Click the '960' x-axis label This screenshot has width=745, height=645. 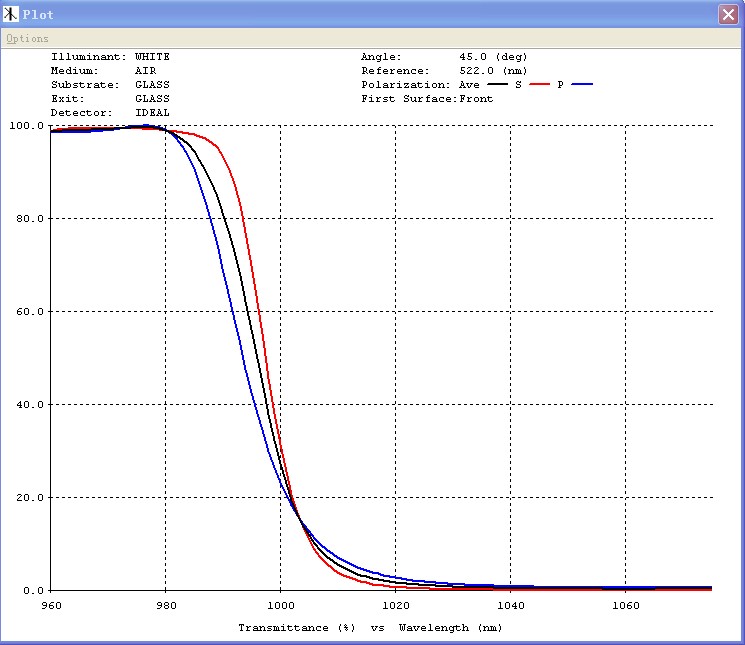[x=51, y=606]
